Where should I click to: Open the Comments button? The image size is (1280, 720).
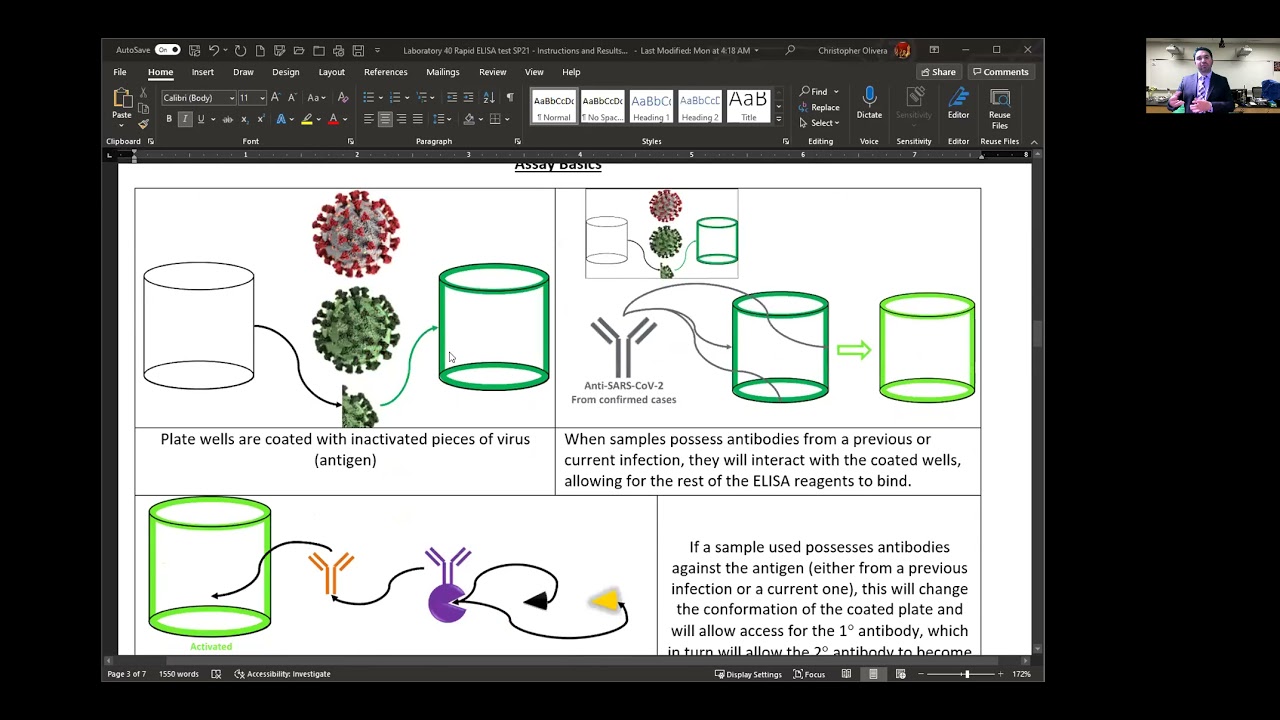(1001, 72)
